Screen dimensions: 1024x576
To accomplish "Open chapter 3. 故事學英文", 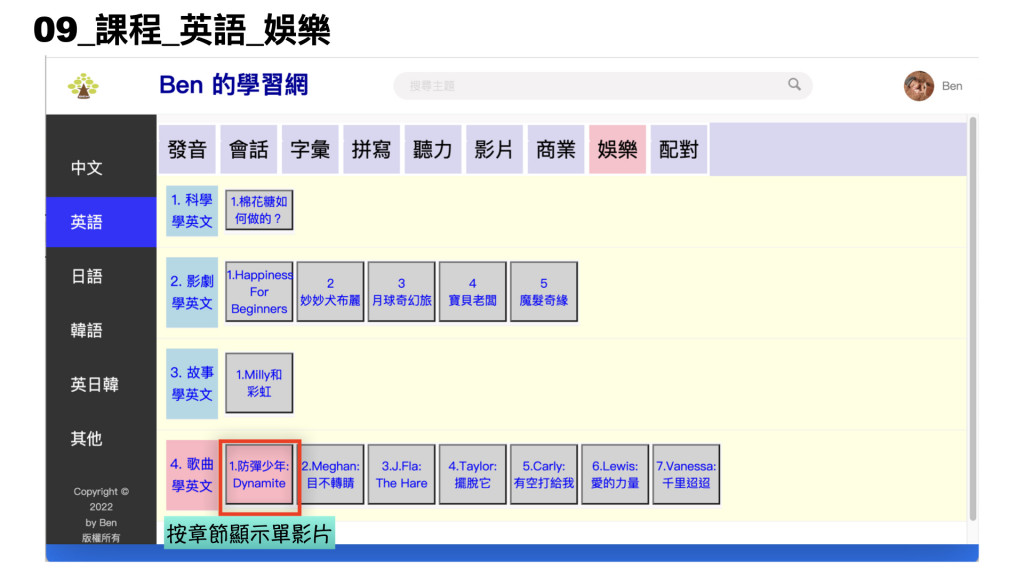I will (192, 383).
